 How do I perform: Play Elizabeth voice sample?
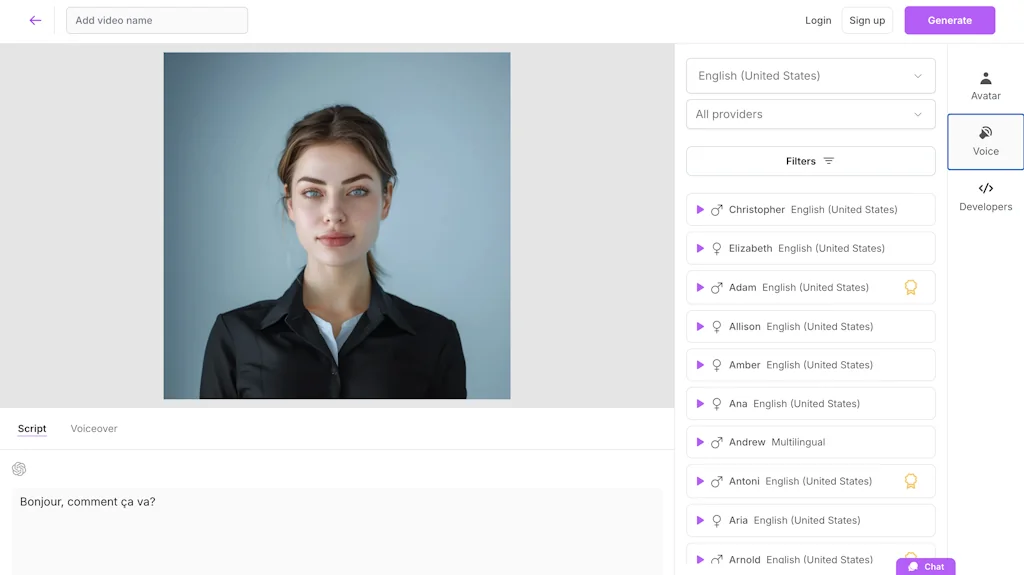[700, 248]
